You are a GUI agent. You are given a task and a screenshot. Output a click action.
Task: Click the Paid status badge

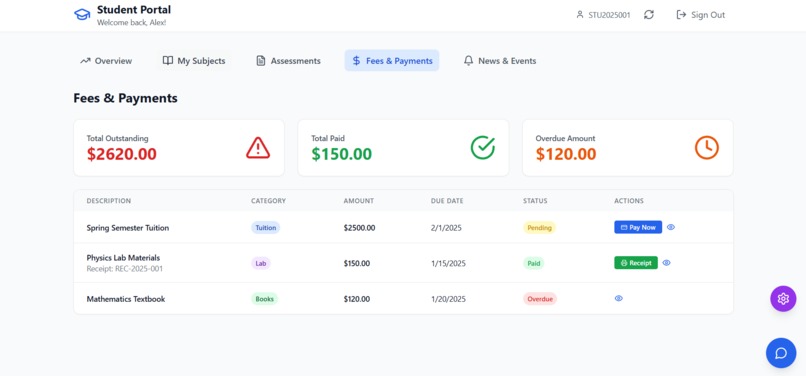tap(534, 263)
